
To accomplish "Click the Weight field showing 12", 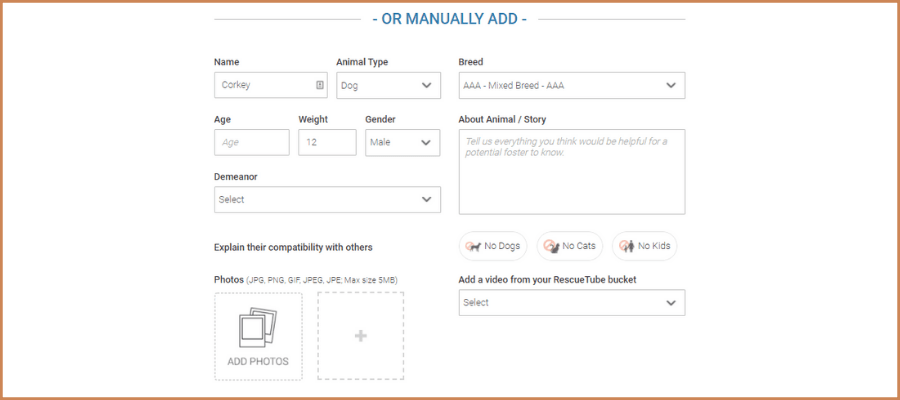I will click(326, 142).
